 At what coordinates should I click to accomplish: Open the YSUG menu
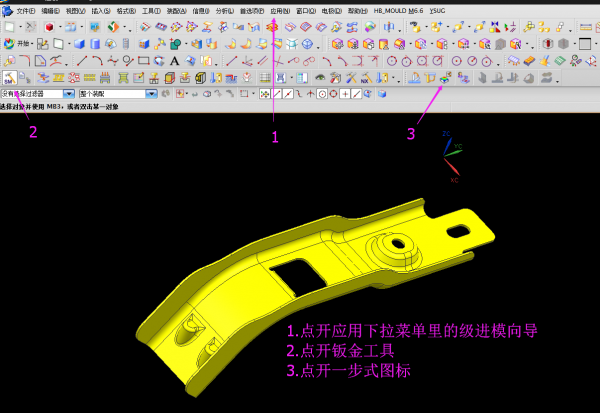[437, 11]
